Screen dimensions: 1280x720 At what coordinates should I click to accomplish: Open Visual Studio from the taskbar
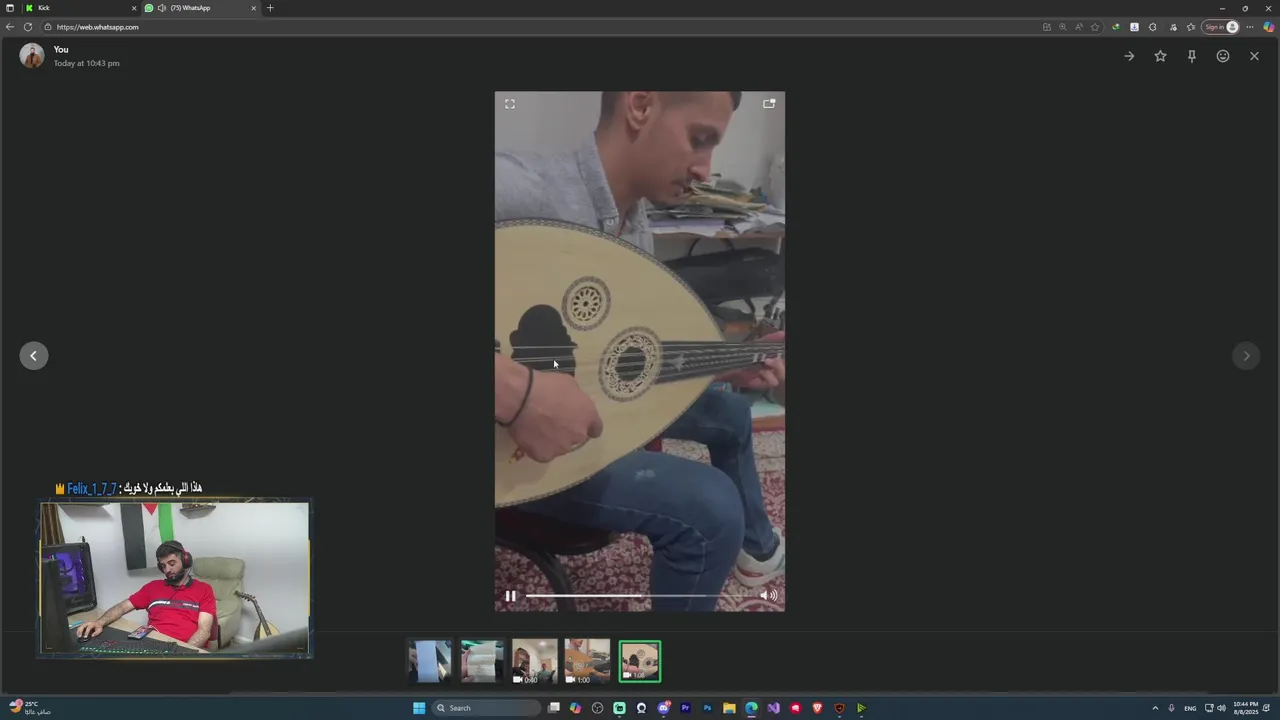[773, 708]
